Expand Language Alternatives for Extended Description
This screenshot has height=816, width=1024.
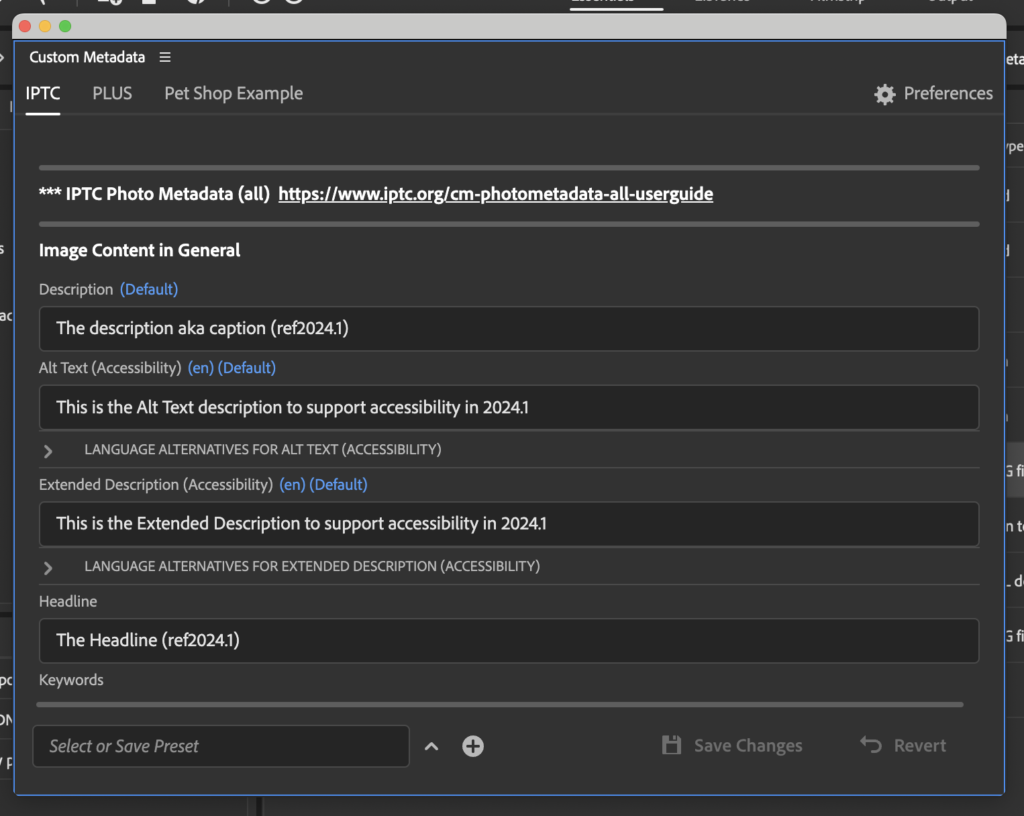(47, 565)
